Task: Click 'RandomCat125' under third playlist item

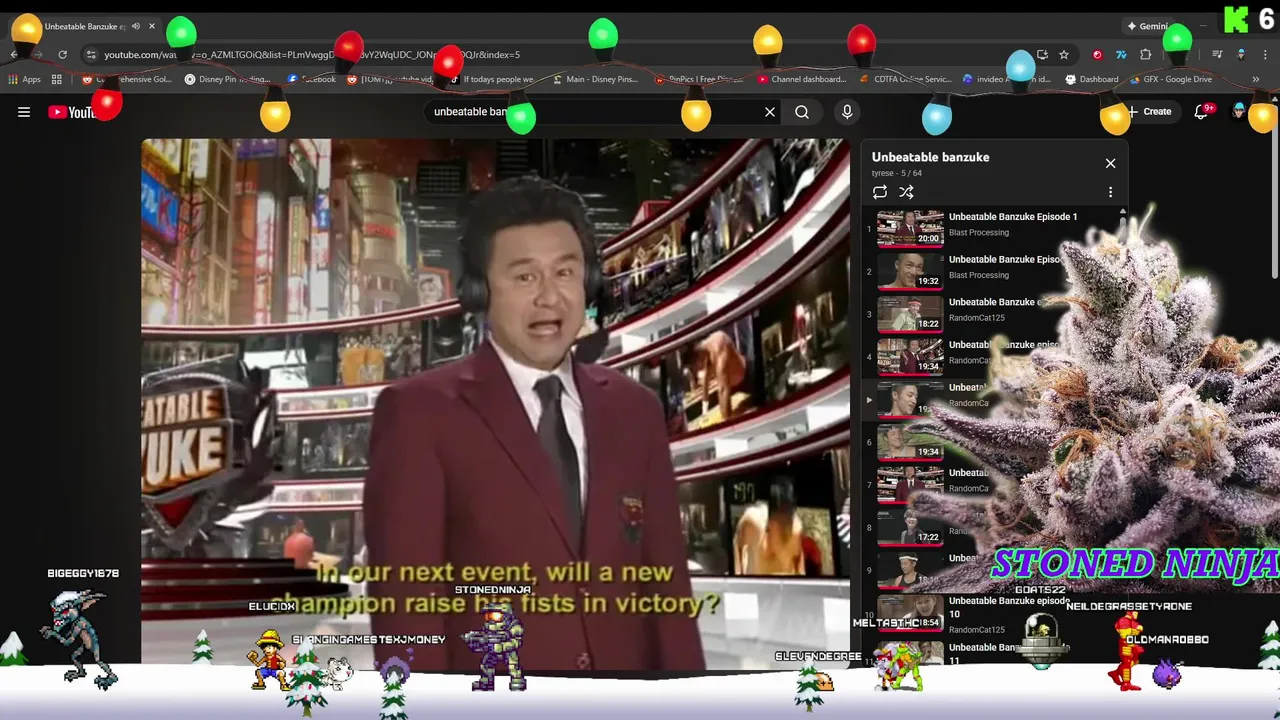Action: [x=976, y=318]
